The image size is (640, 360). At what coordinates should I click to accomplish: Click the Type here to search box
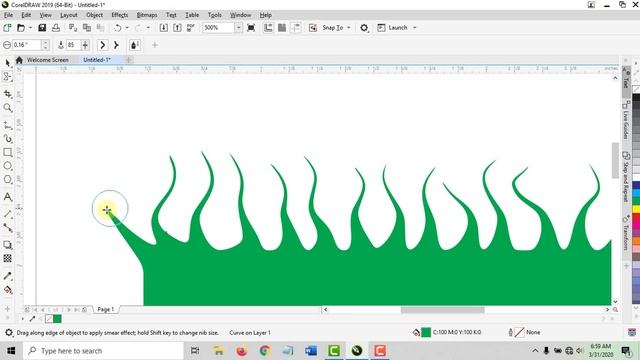point(103,351)
